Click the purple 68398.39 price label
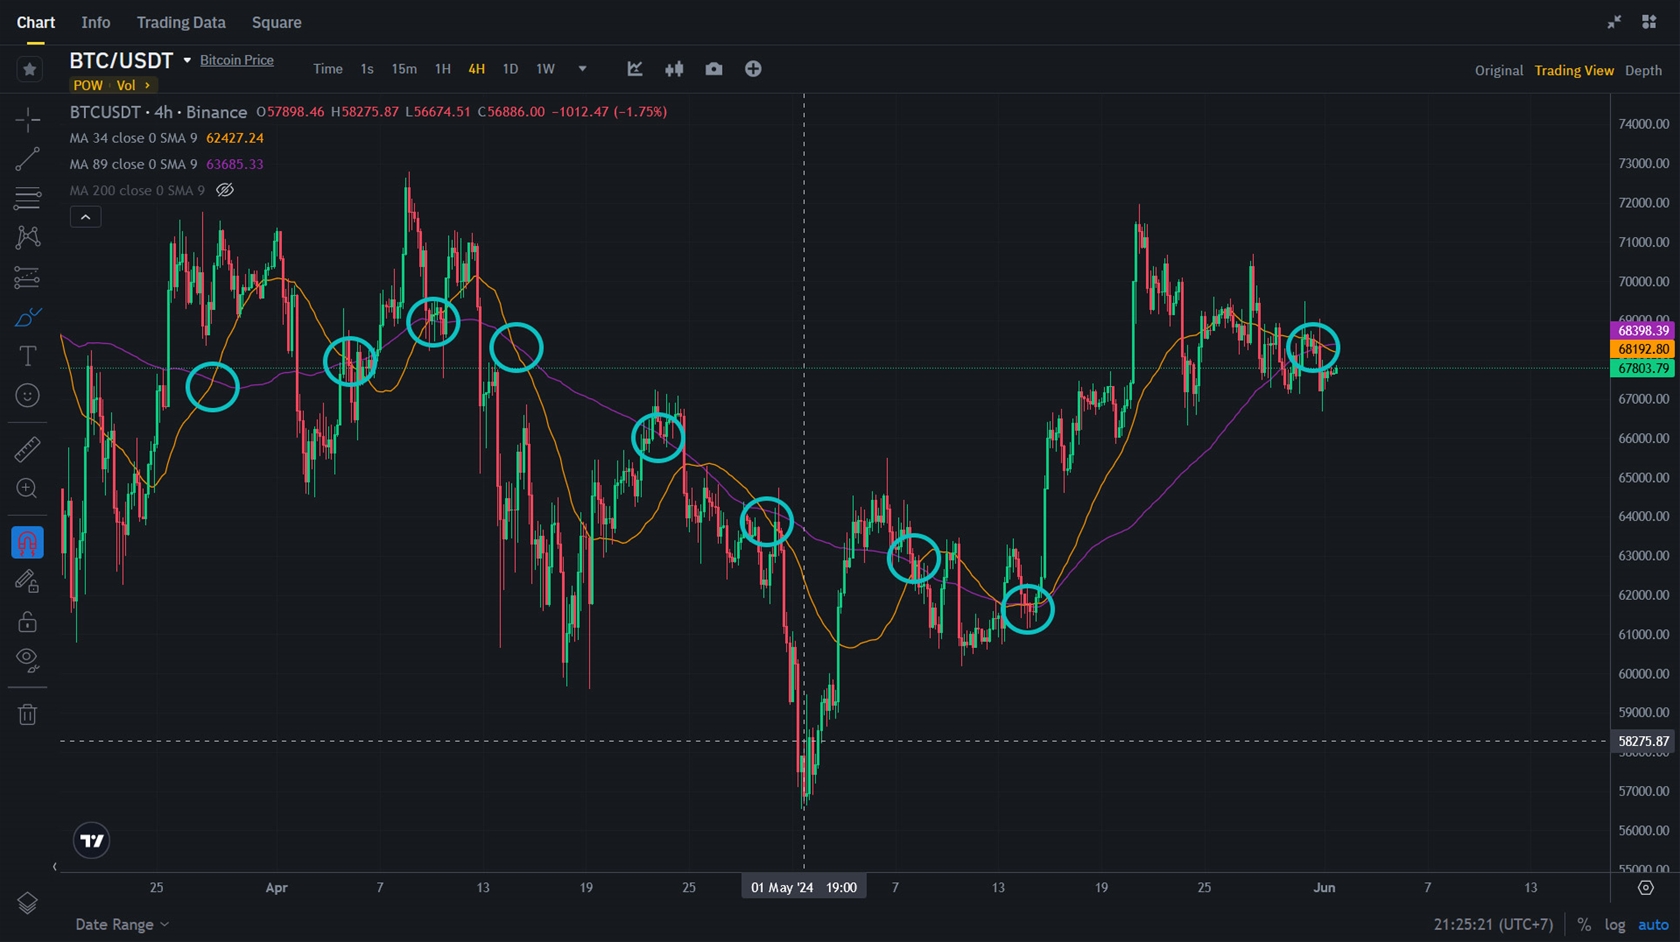The image size is (1680, 942). (1642, 330)
